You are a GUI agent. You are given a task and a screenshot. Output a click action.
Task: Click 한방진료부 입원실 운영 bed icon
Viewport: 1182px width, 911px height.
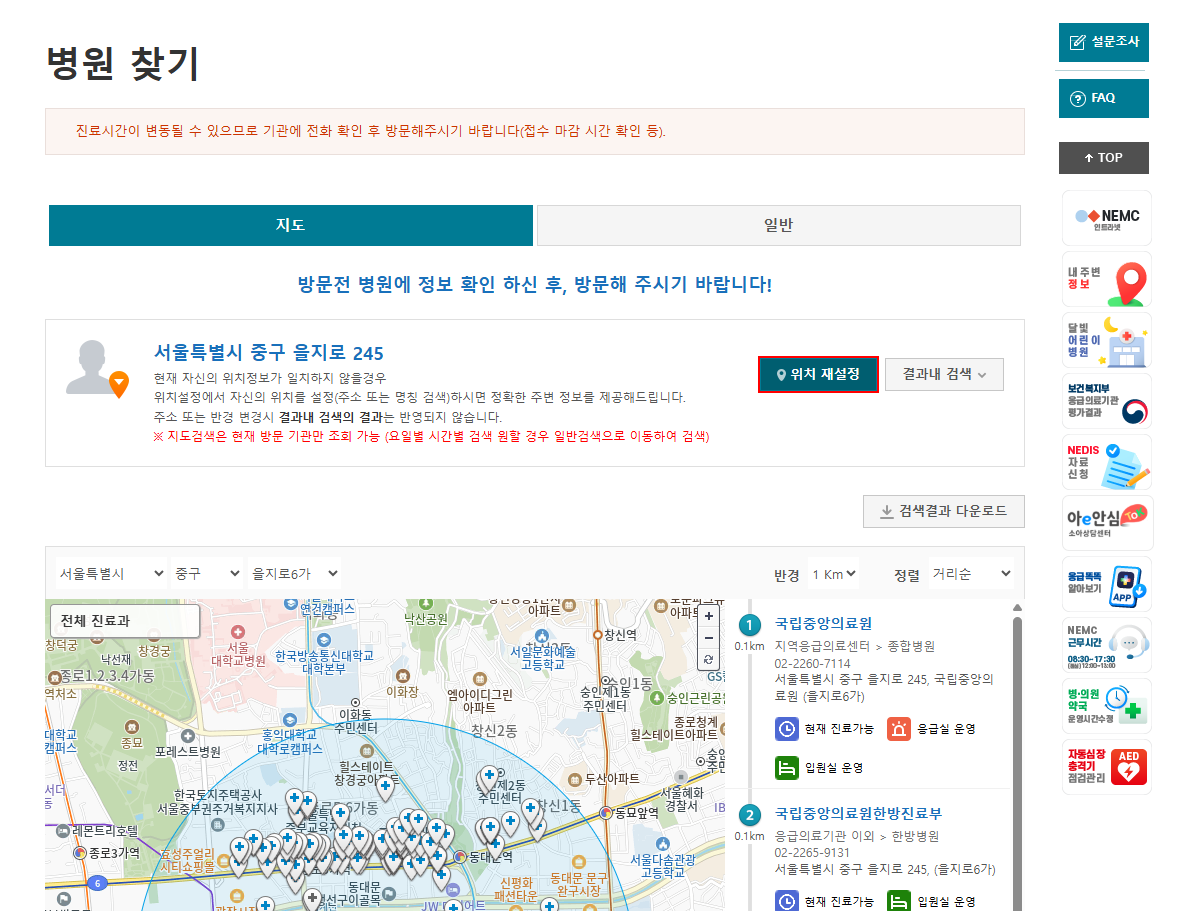coord(899,901)
